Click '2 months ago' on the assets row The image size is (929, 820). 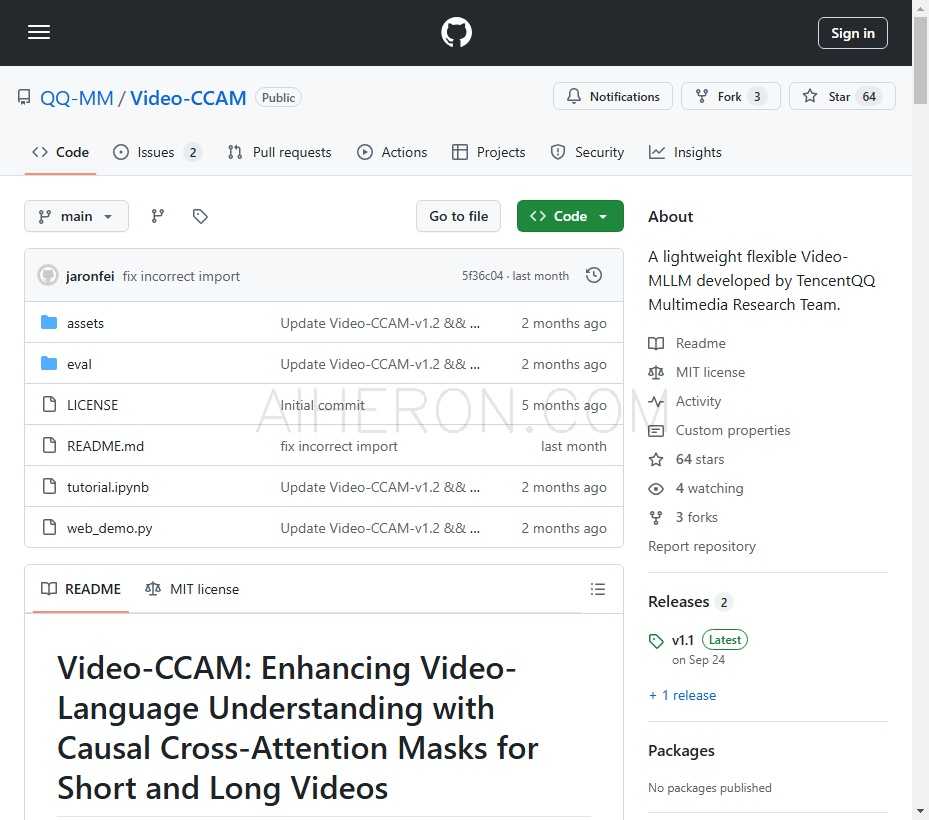(x=563, y=323)
